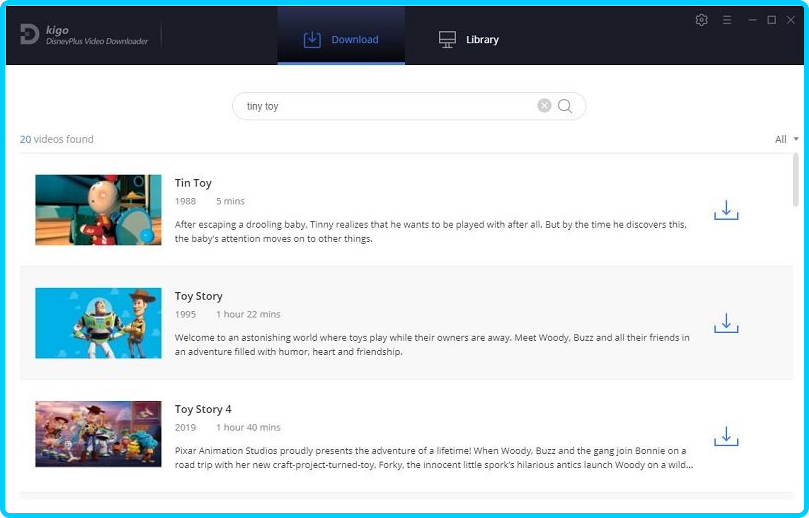Click the magnifier search icon
This screenshot has width=809, height=518.
tap(565, 106)
